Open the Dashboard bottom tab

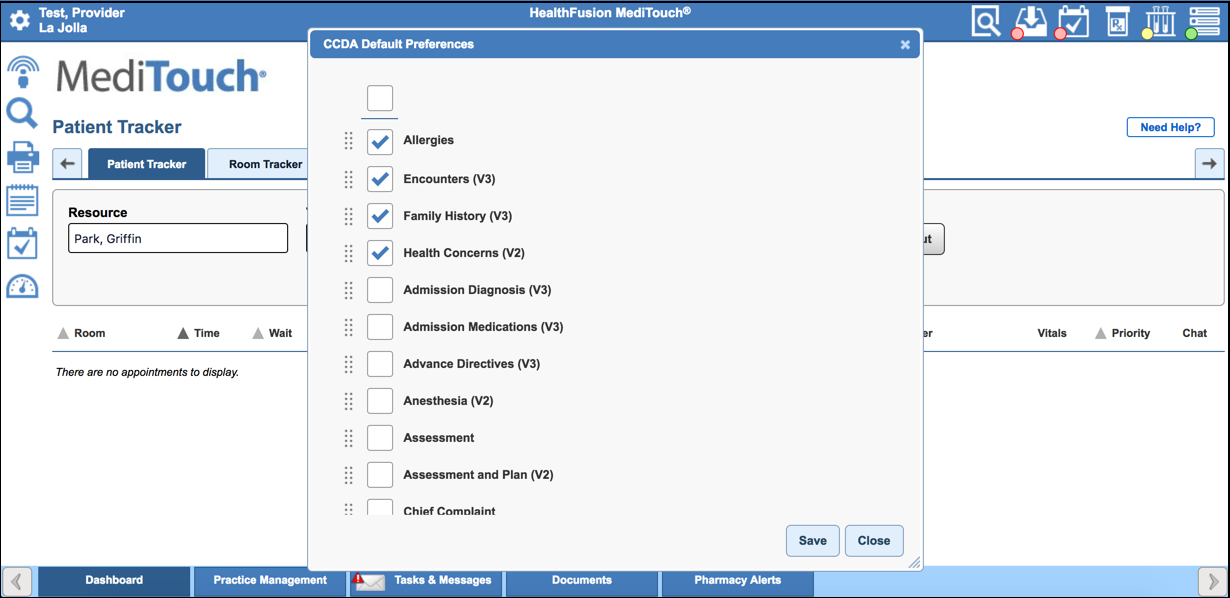(x=114, y=580)
